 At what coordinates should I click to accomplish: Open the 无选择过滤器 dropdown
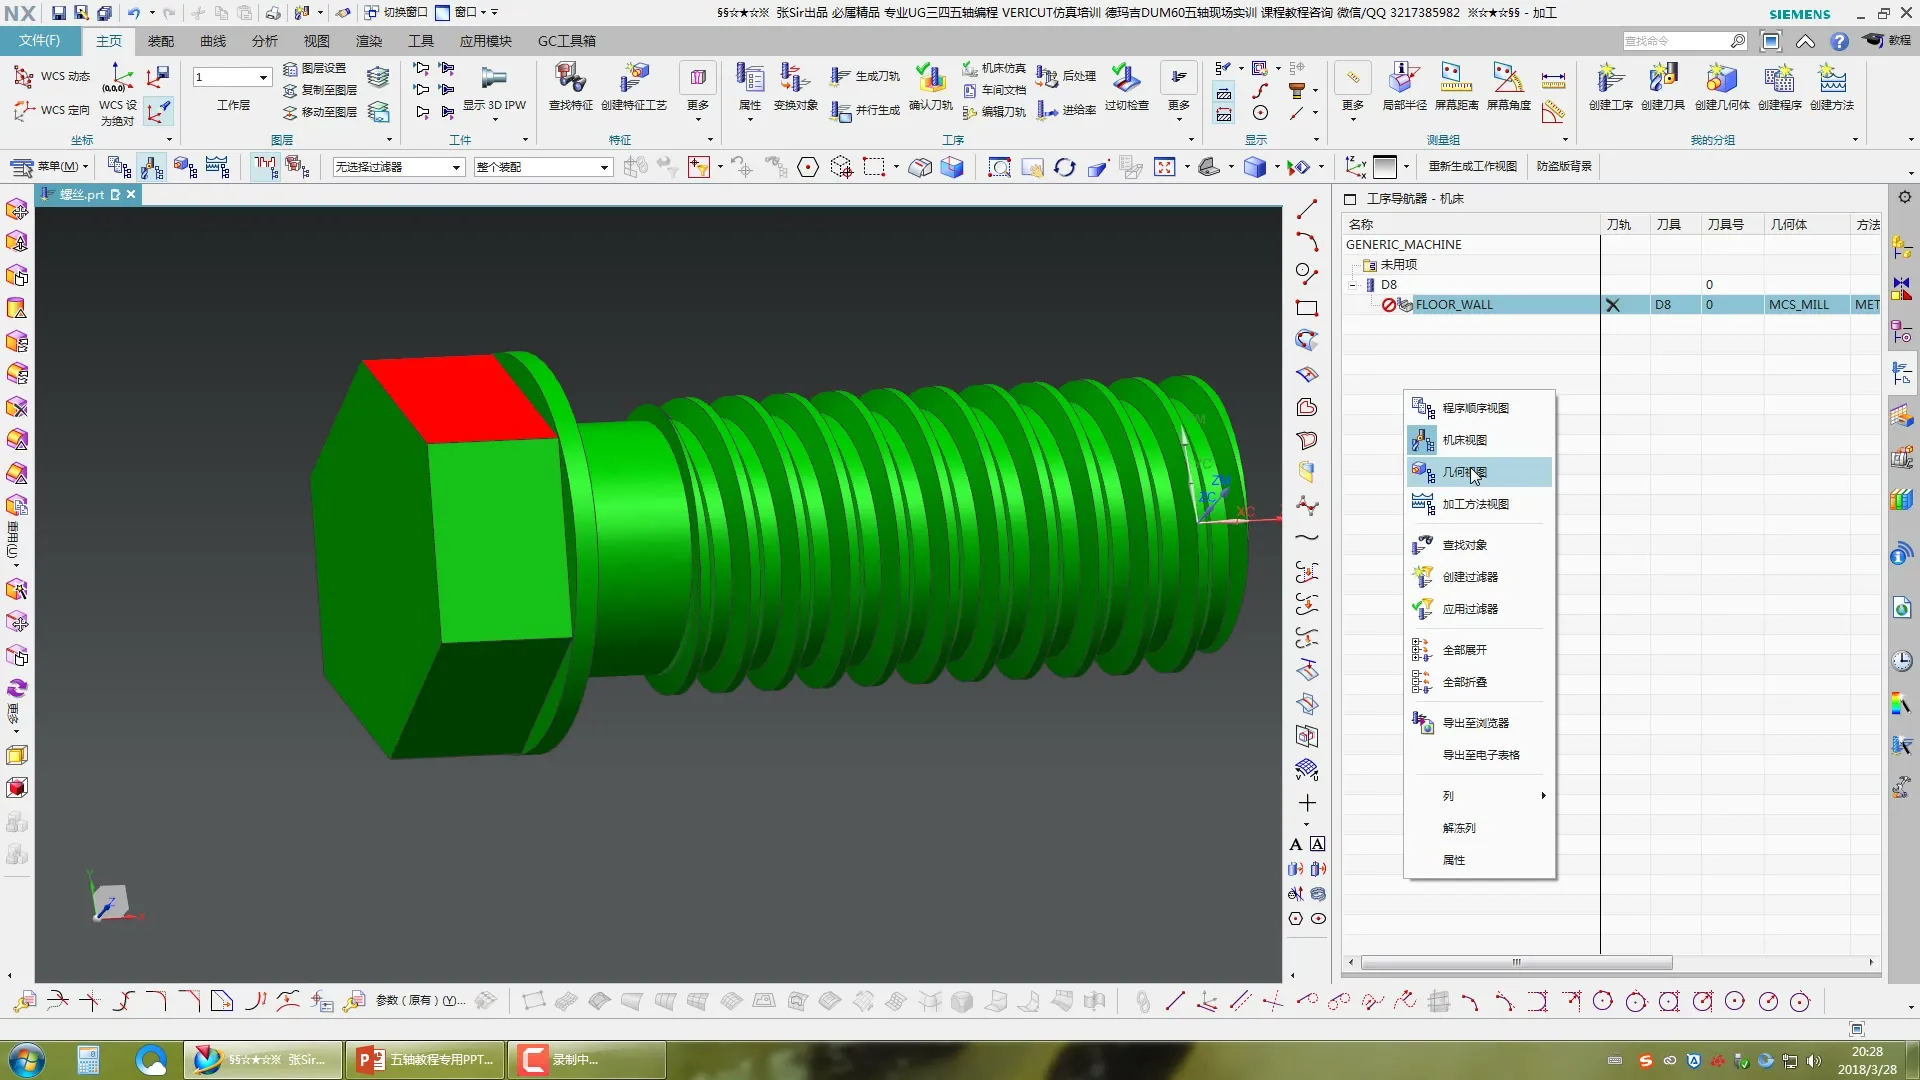[456, 167]
